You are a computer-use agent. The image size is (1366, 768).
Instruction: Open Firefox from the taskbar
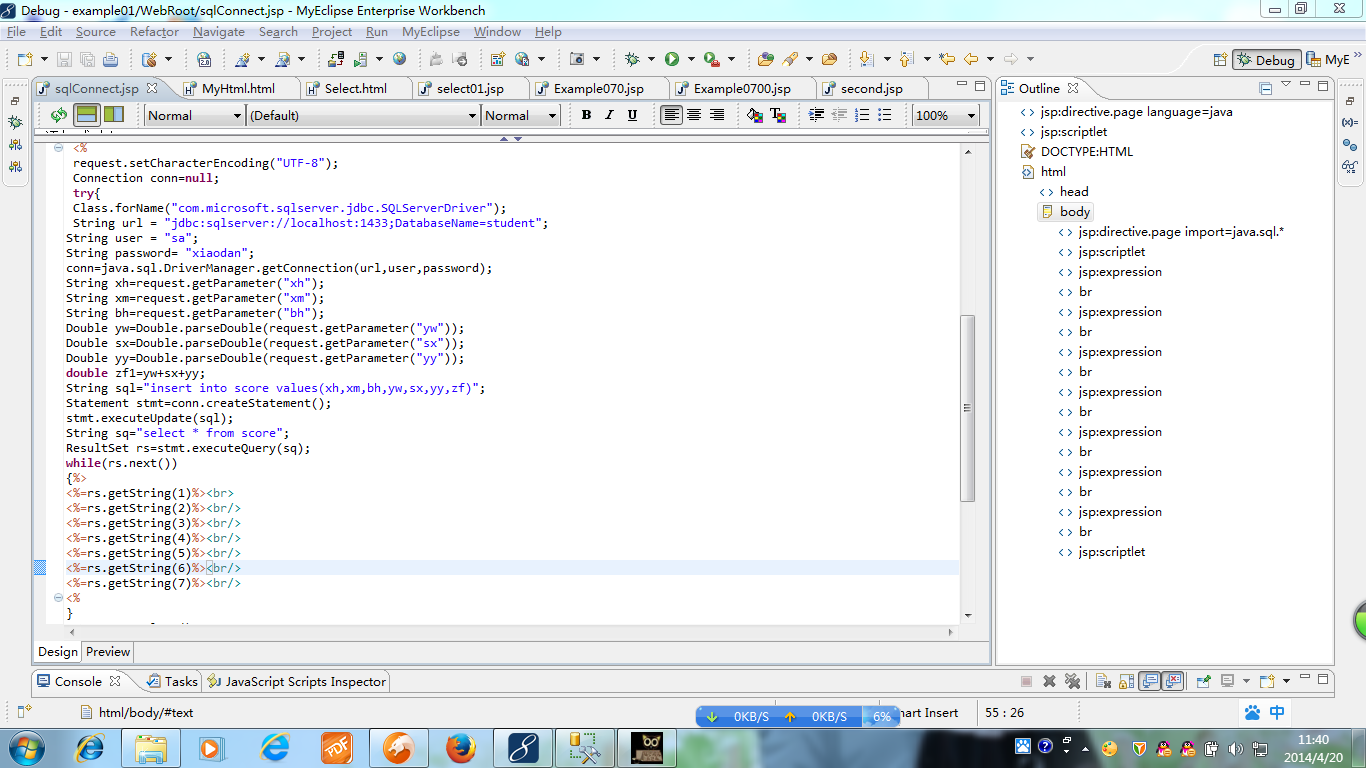(460, 747)
